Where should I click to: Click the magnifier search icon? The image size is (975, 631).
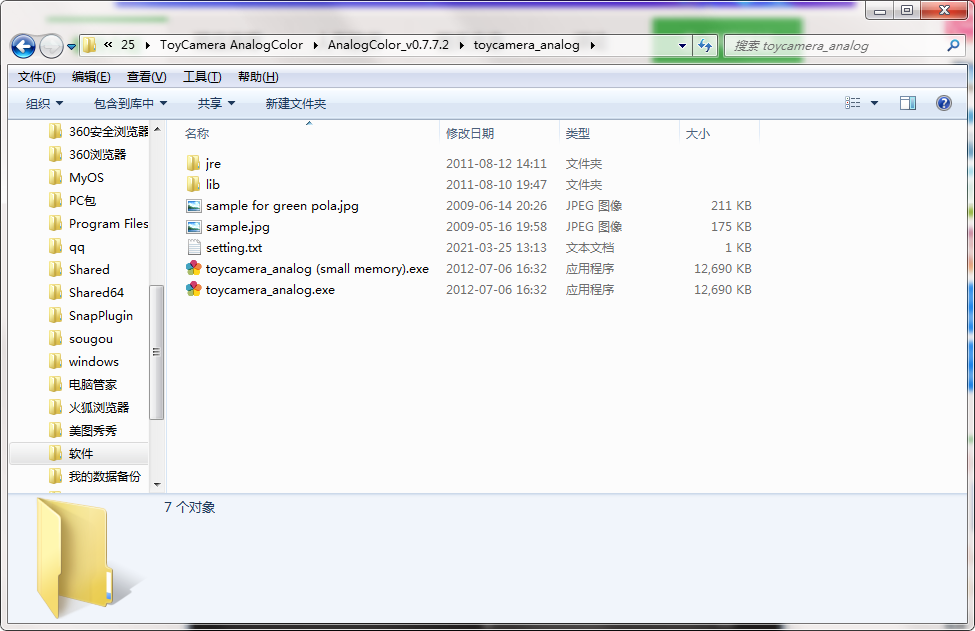(x=953, y=45)
